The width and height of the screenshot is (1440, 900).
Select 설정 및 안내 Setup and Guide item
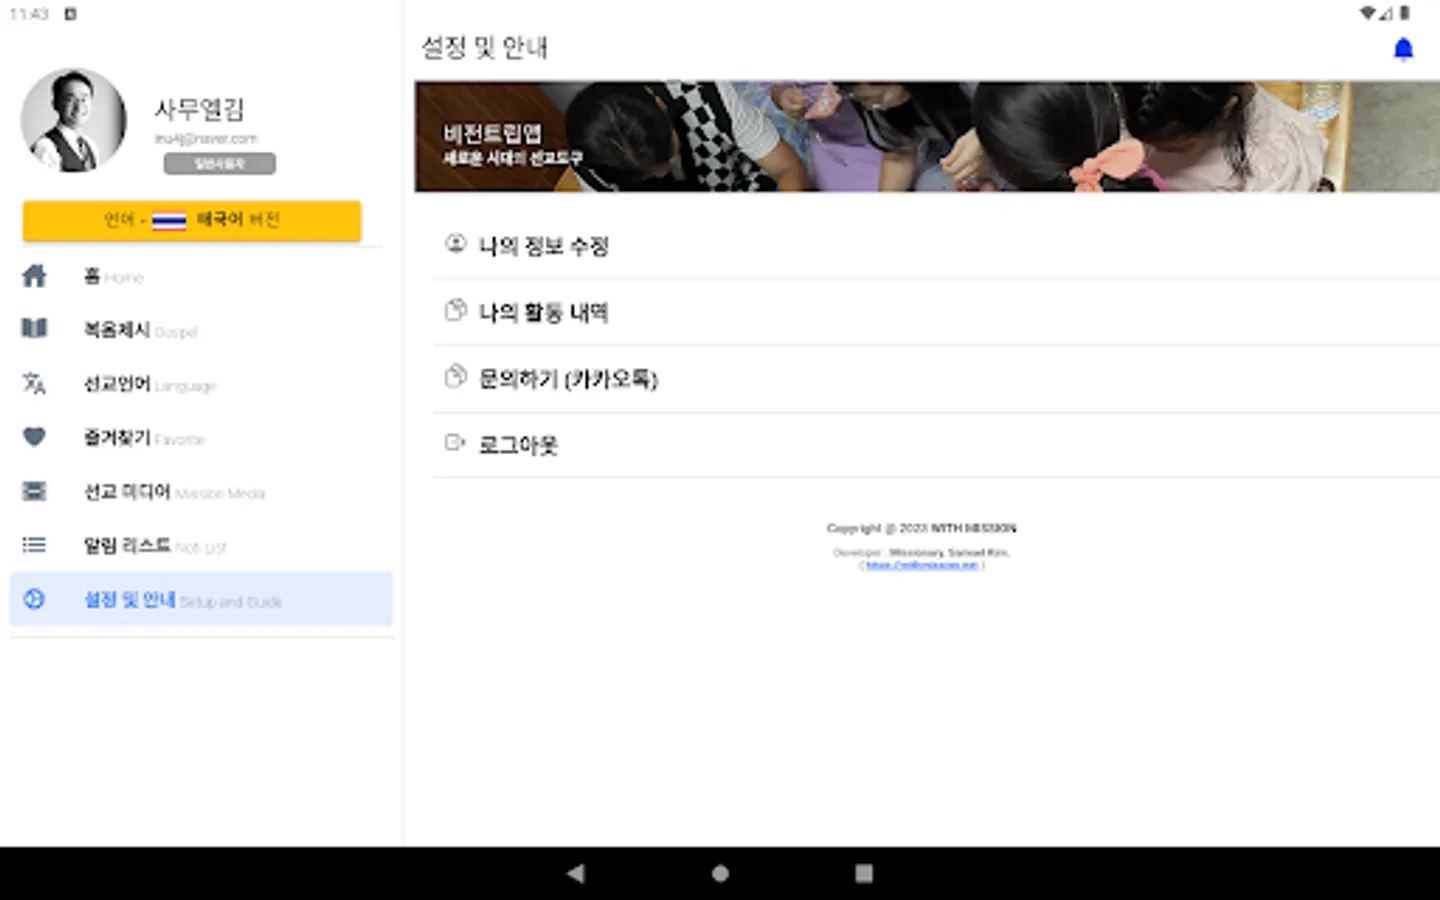coord(201,599)
